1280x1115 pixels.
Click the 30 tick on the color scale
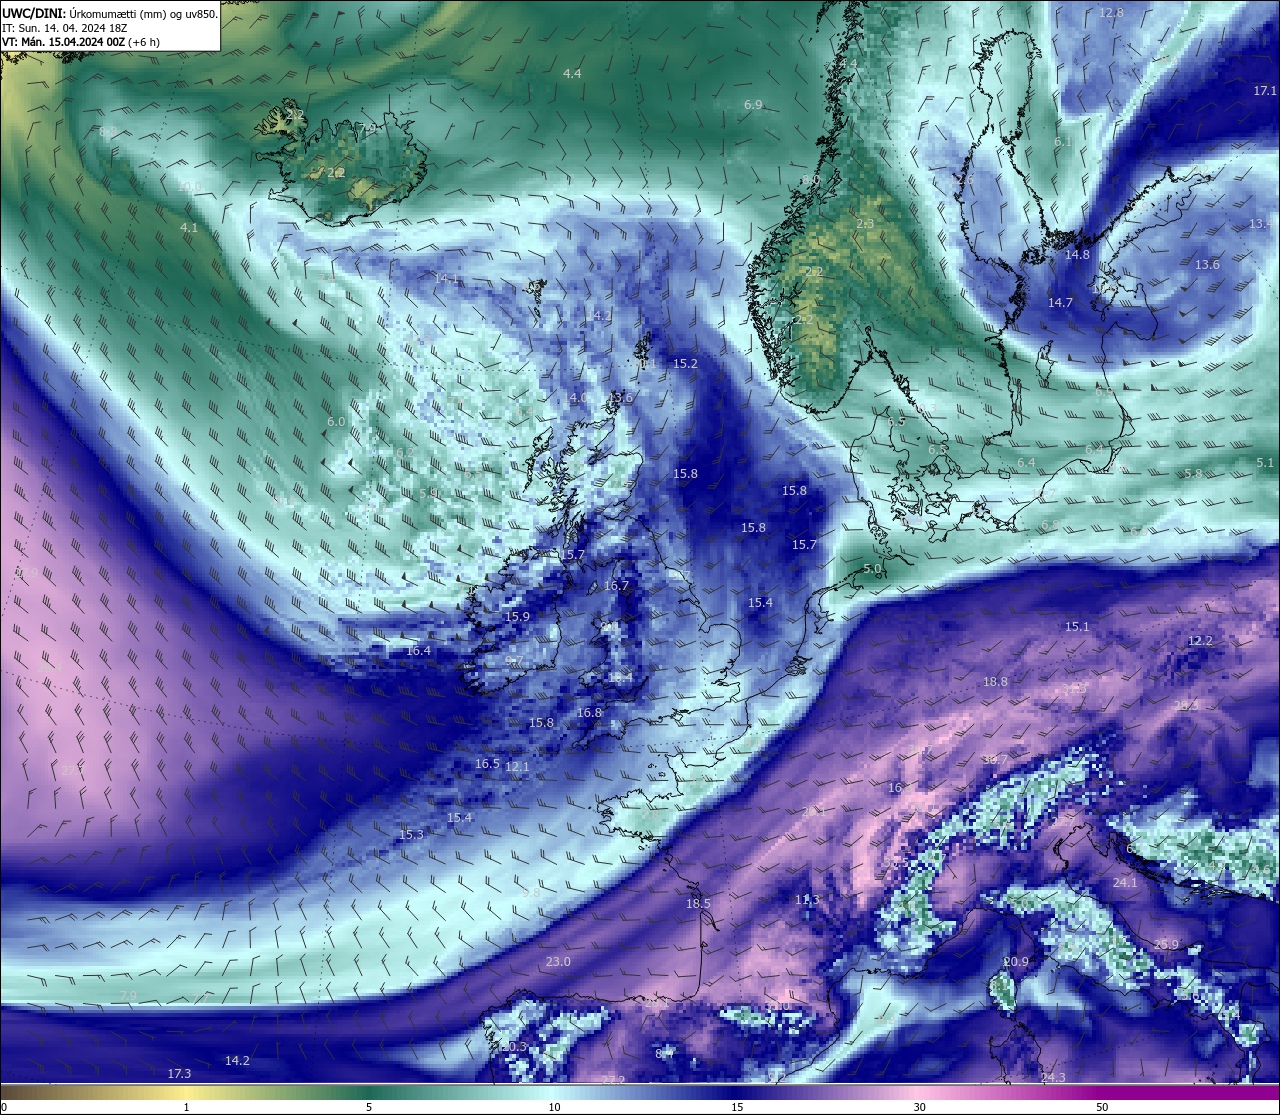919,1107
